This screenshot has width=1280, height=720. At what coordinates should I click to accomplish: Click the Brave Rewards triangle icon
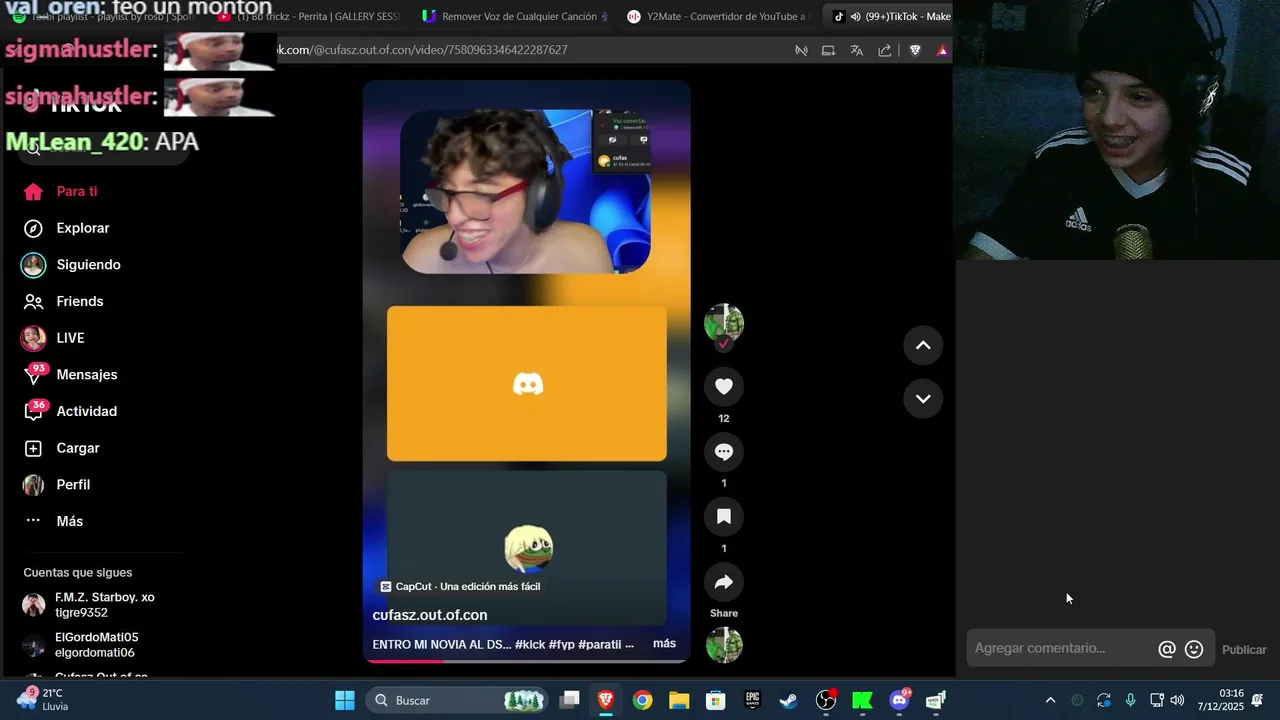pyautogui.click(x=942, y=50)
